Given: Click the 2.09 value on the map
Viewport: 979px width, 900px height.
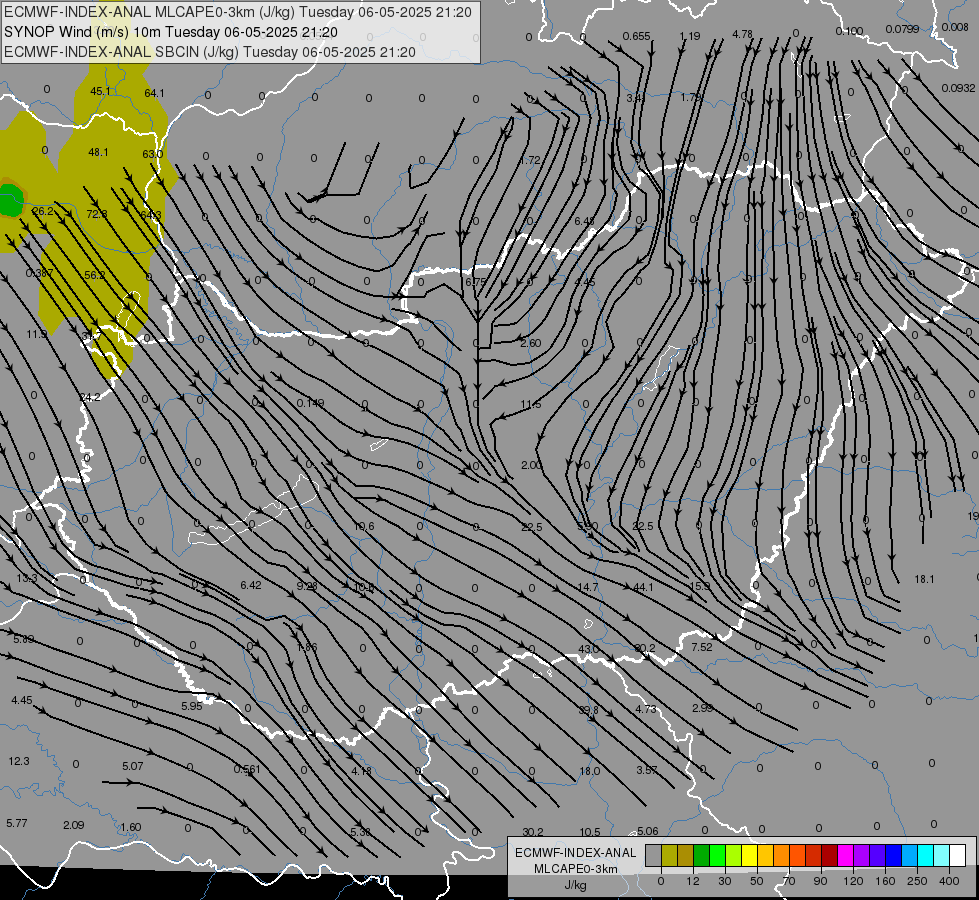Looking at the screenshot, I should click(74, 825).
